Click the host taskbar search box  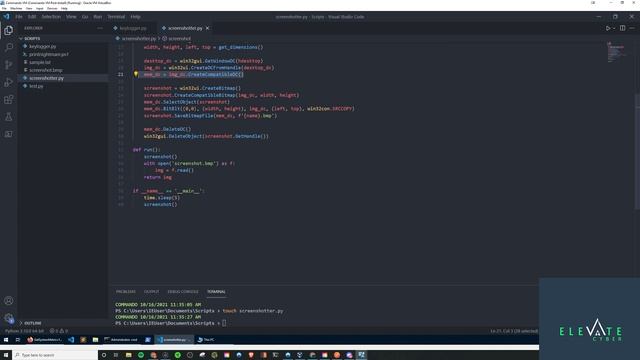(54, 355)
